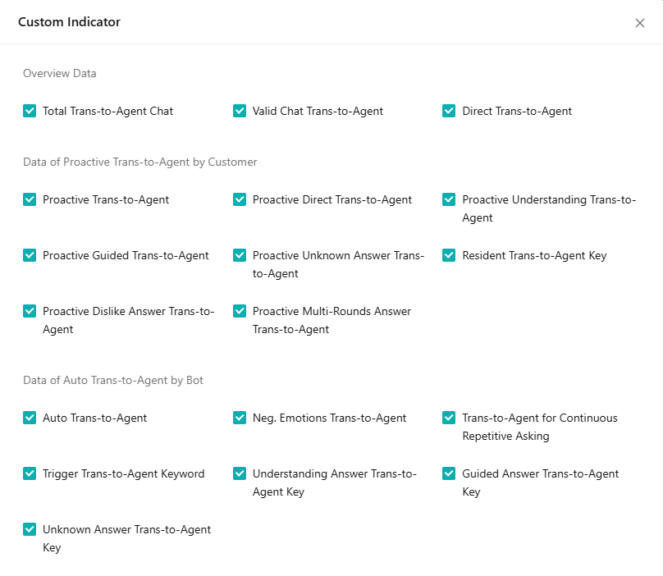Disable Direct Trans-to-Agent indicator
Screen dimensions: 663x576
tap(449, 111)
